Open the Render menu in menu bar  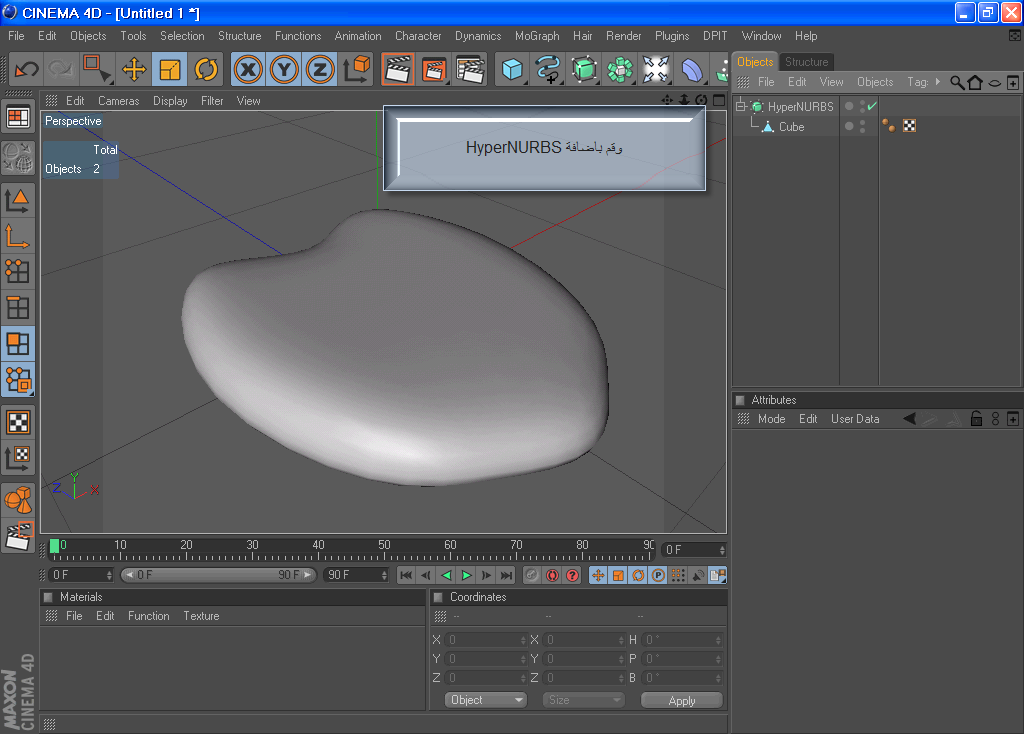624,36
